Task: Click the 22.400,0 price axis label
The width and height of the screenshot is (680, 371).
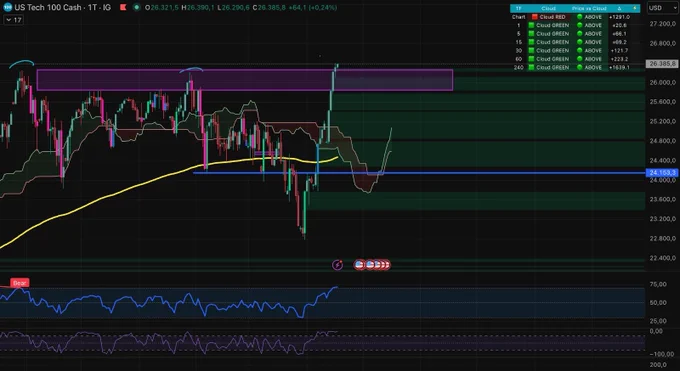Action: pos(663,258)
